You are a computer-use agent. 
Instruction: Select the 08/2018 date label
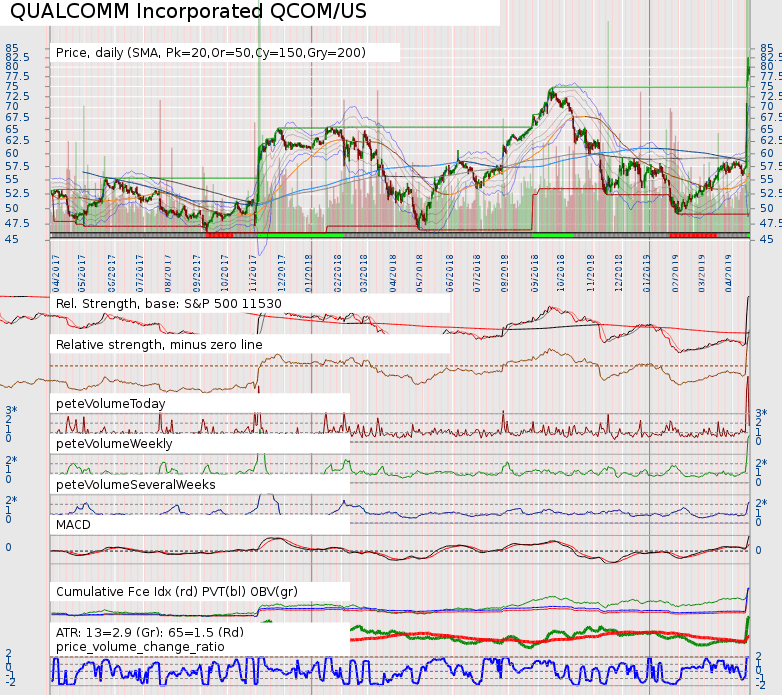(505, 274)
